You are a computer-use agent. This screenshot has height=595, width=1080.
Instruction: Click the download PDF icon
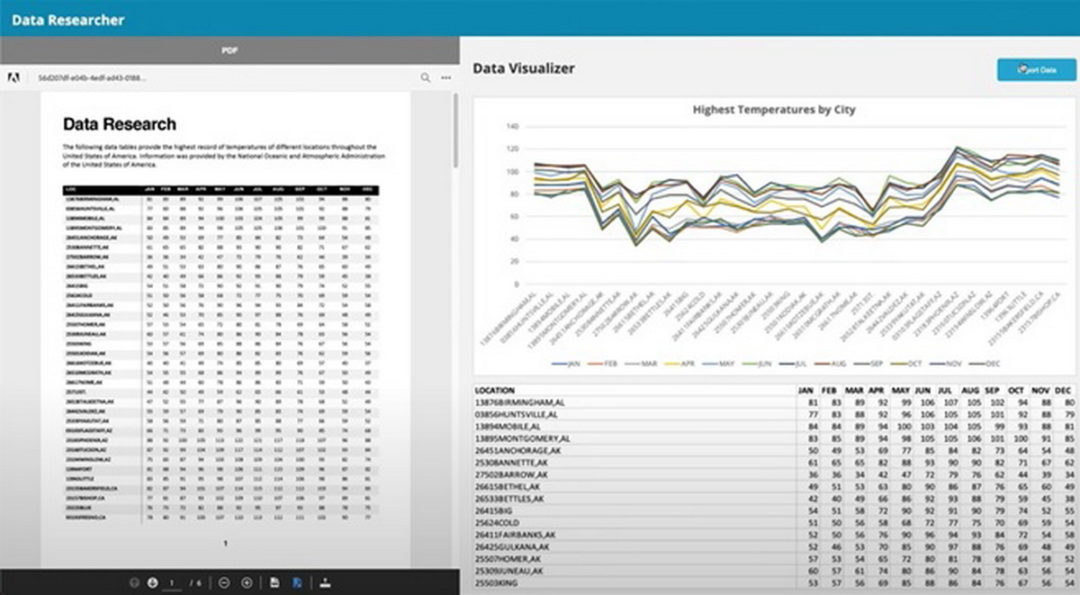pyautogui.click(x=325, y=582)
